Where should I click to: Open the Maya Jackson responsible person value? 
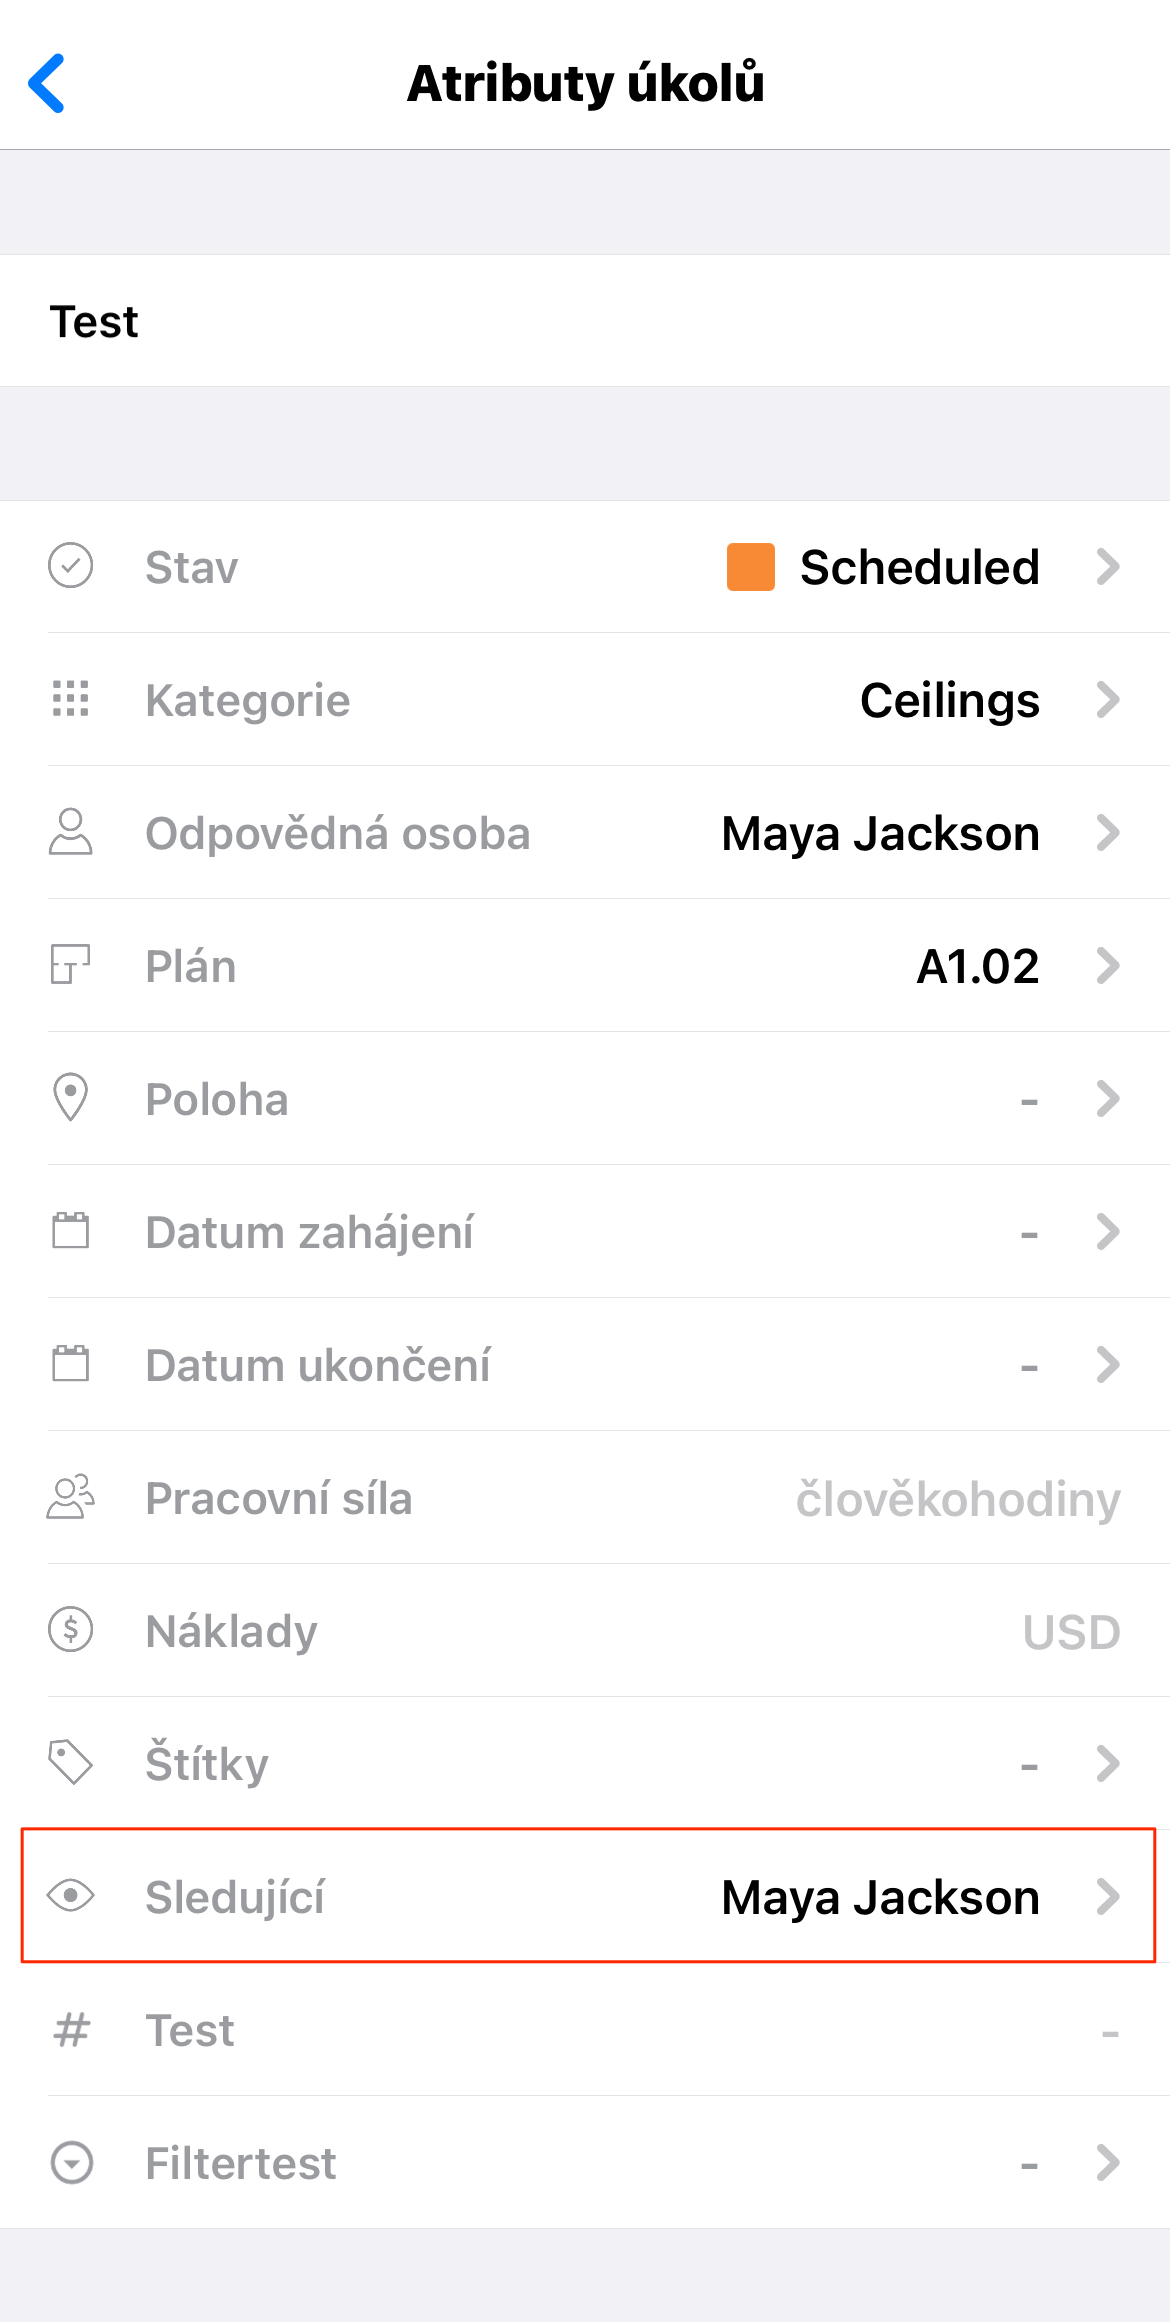point(881,834)
